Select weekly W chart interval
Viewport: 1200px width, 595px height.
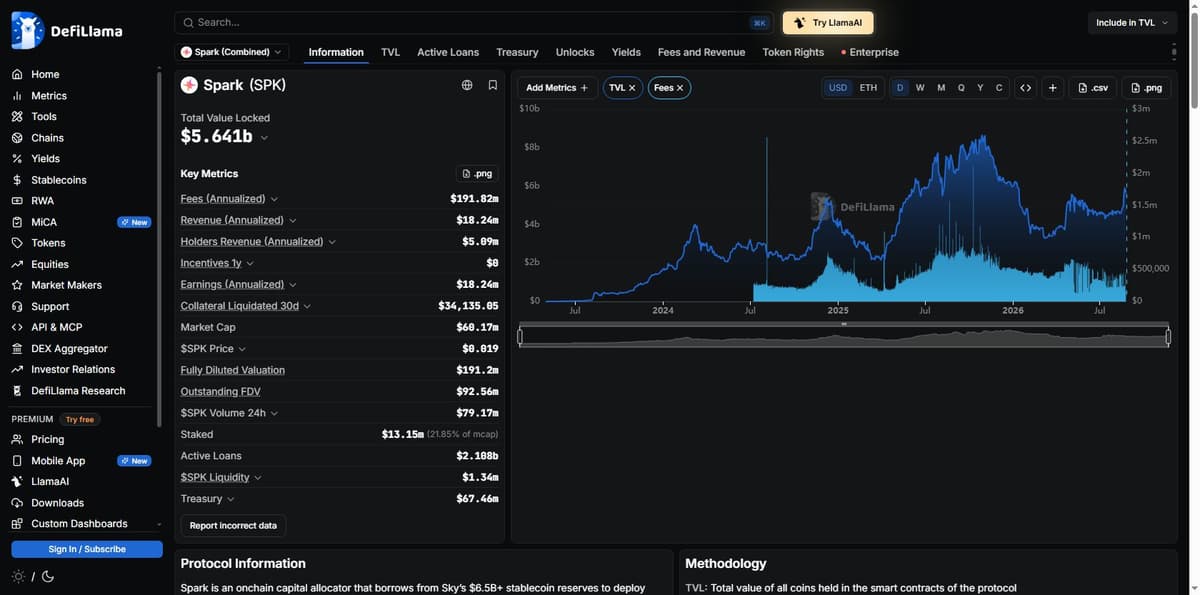(920, 88)
